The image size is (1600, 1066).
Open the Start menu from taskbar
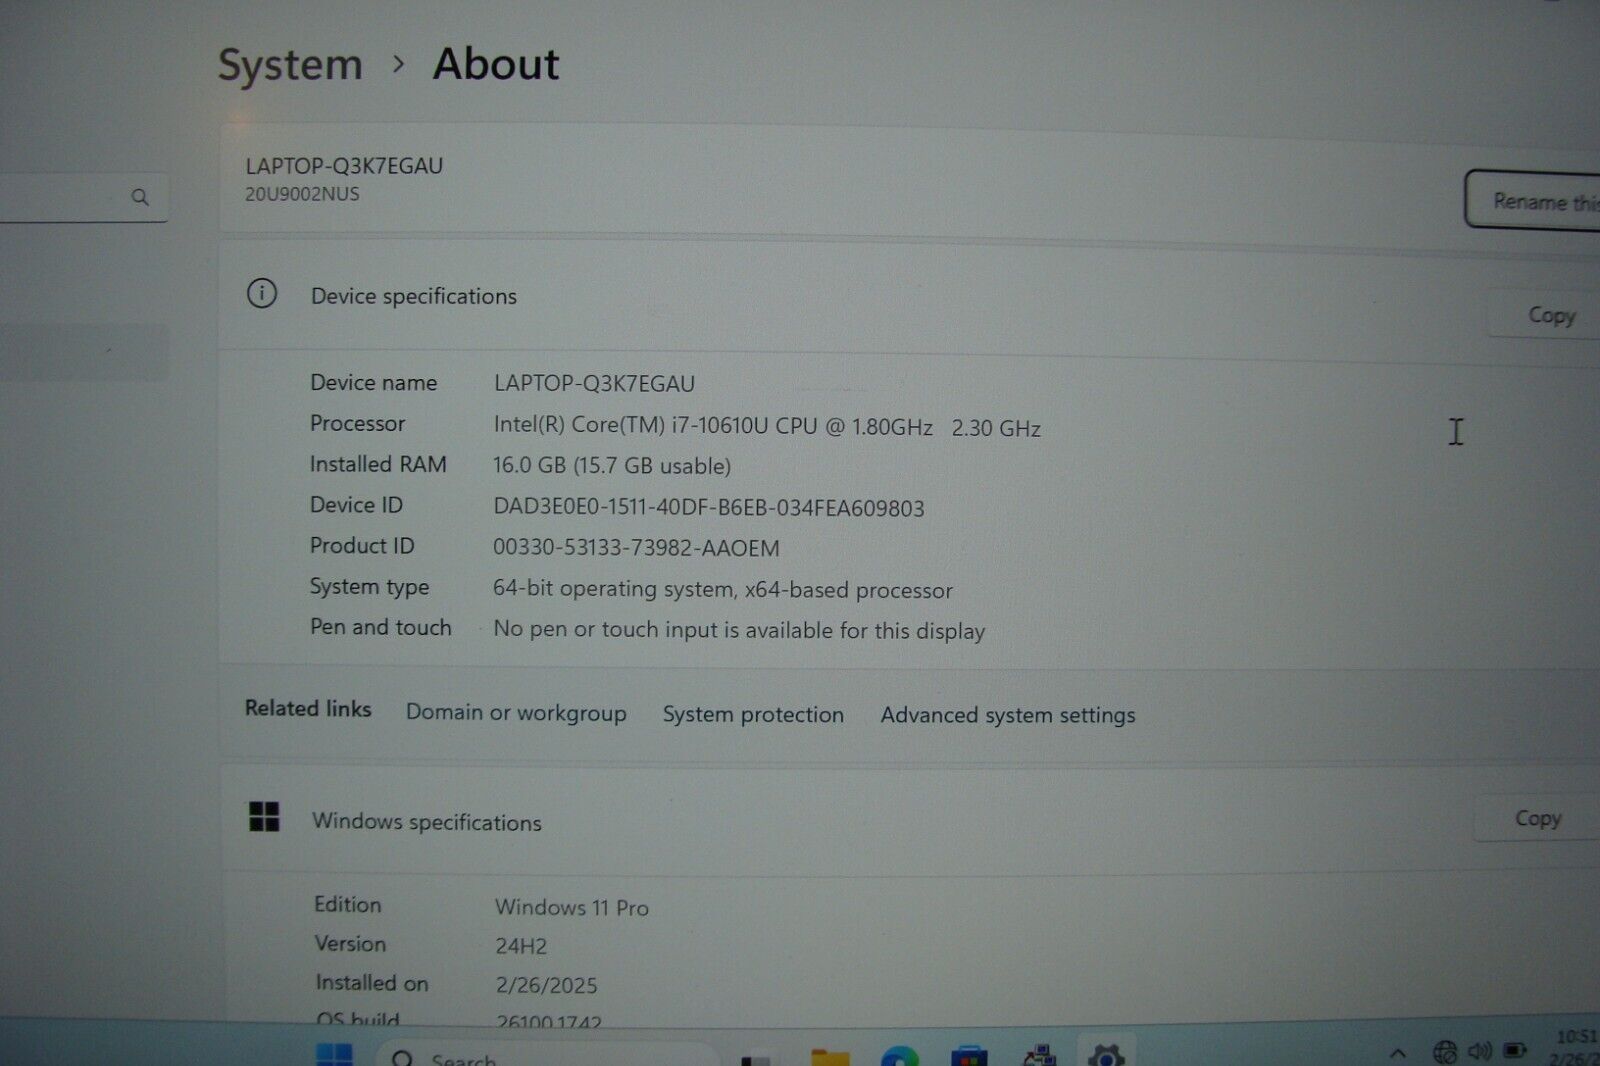(334, 1055)
